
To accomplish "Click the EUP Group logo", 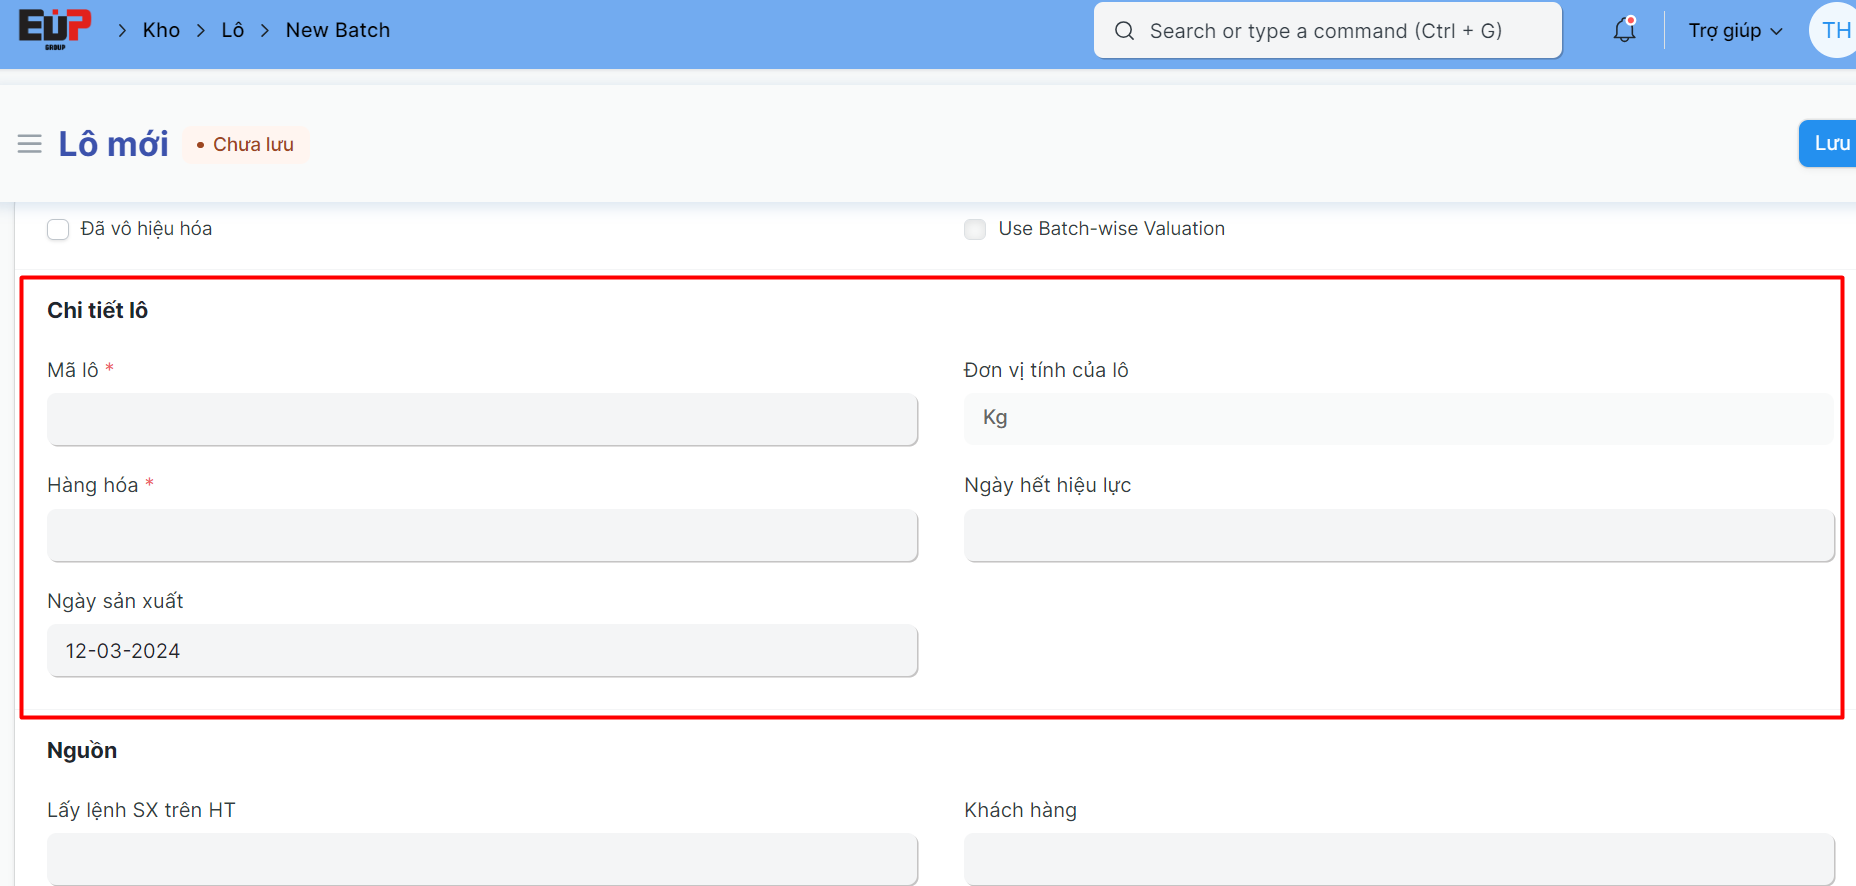I will (55, 29).
